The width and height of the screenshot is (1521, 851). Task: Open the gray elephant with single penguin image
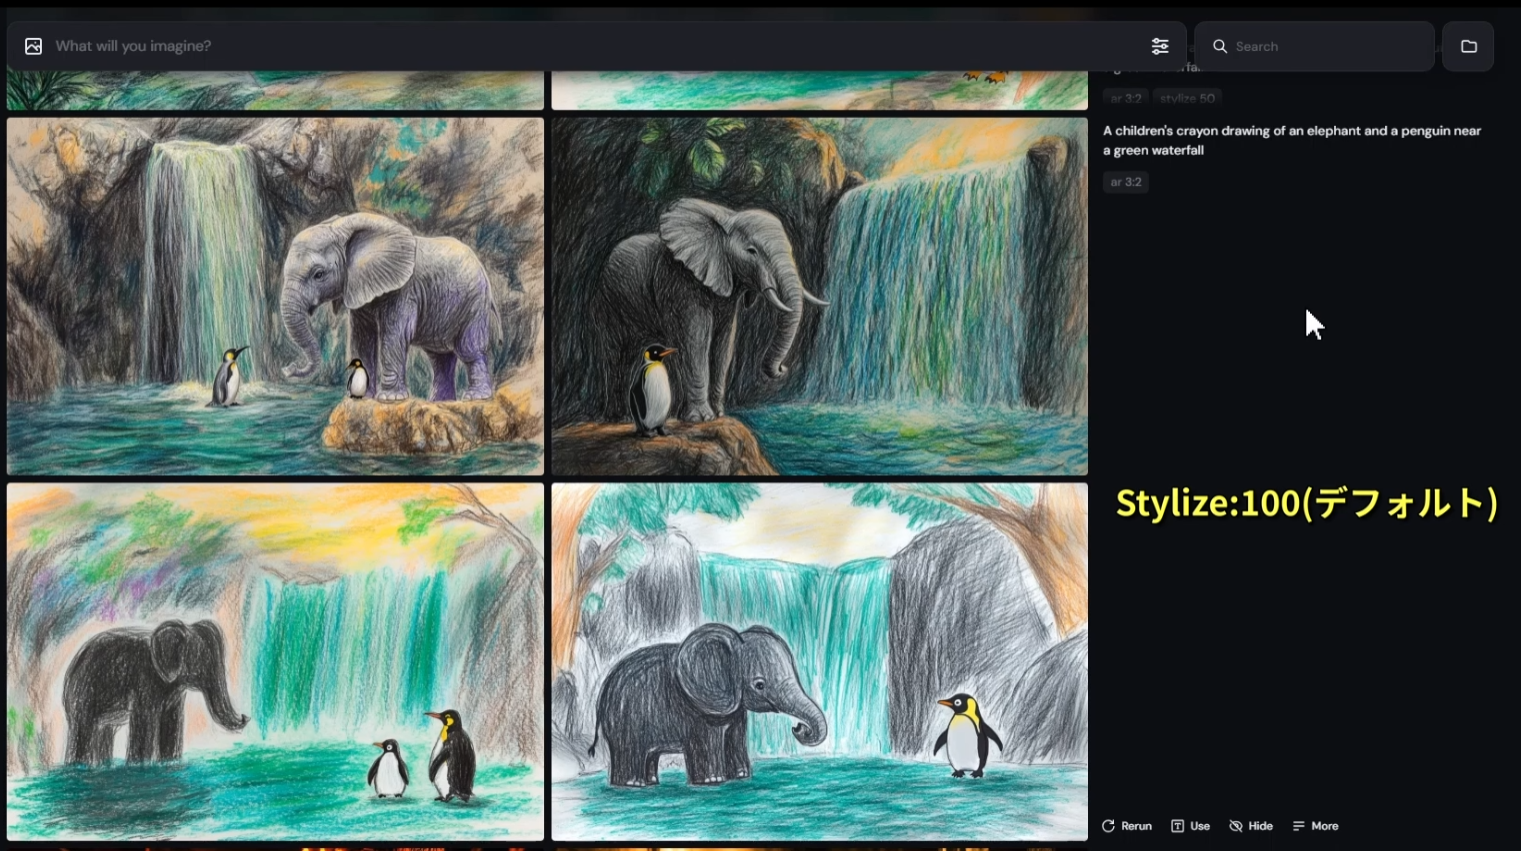point(819,661)
